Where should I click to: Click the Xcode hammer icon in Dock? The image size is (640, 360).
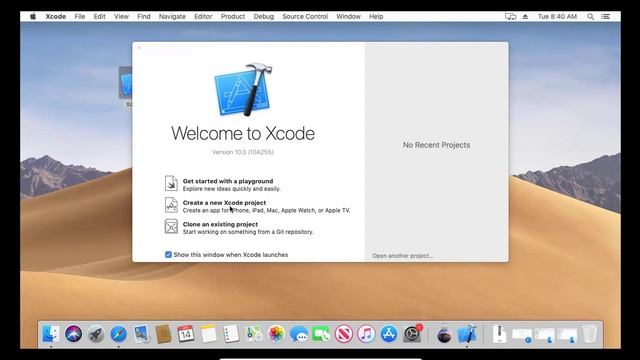(x=467, y=334)
